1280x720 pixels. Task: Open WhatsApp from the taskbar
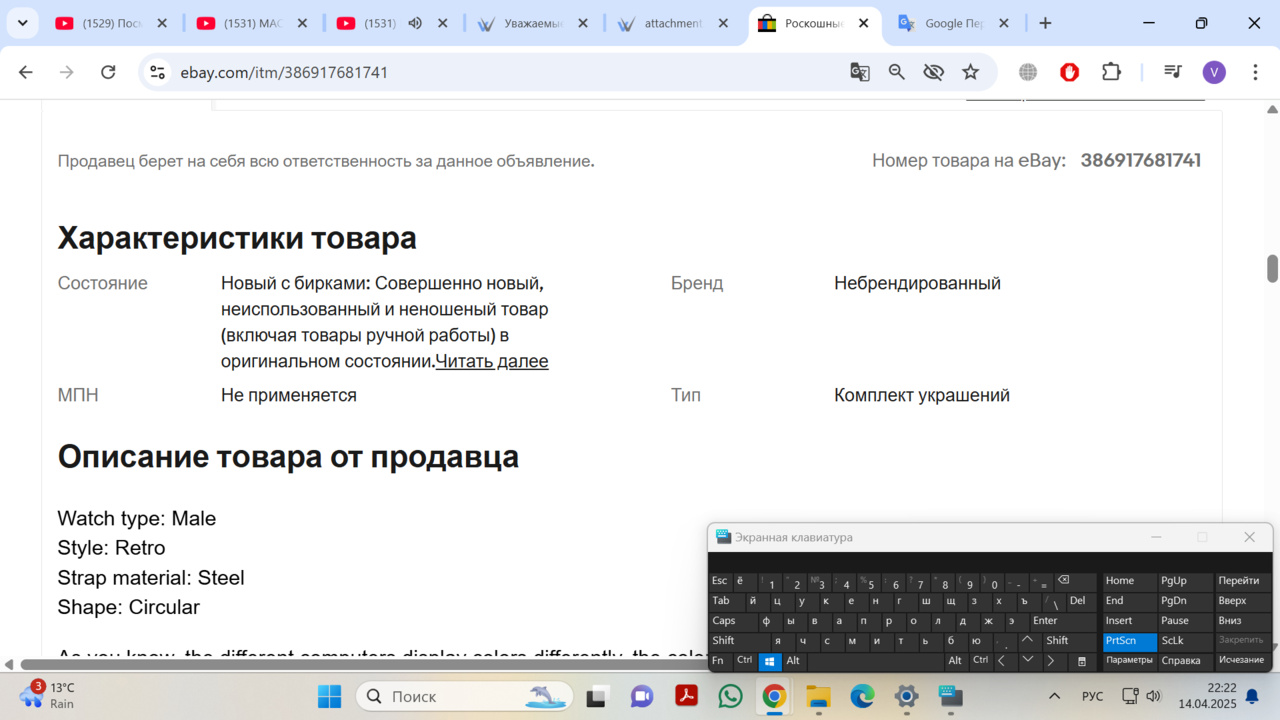coord(731,696)
